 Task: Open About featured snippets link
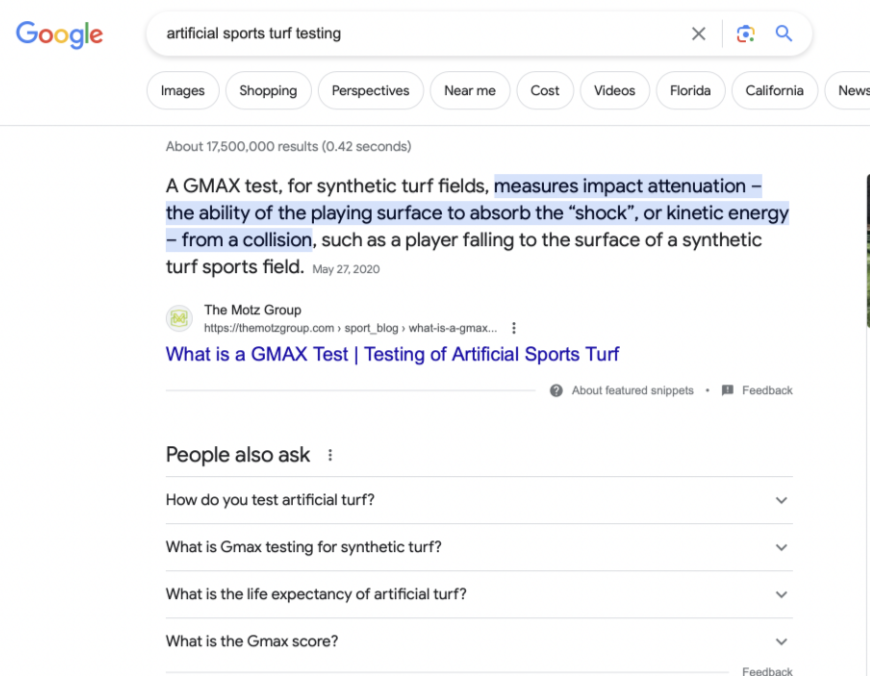click(633, 391)
